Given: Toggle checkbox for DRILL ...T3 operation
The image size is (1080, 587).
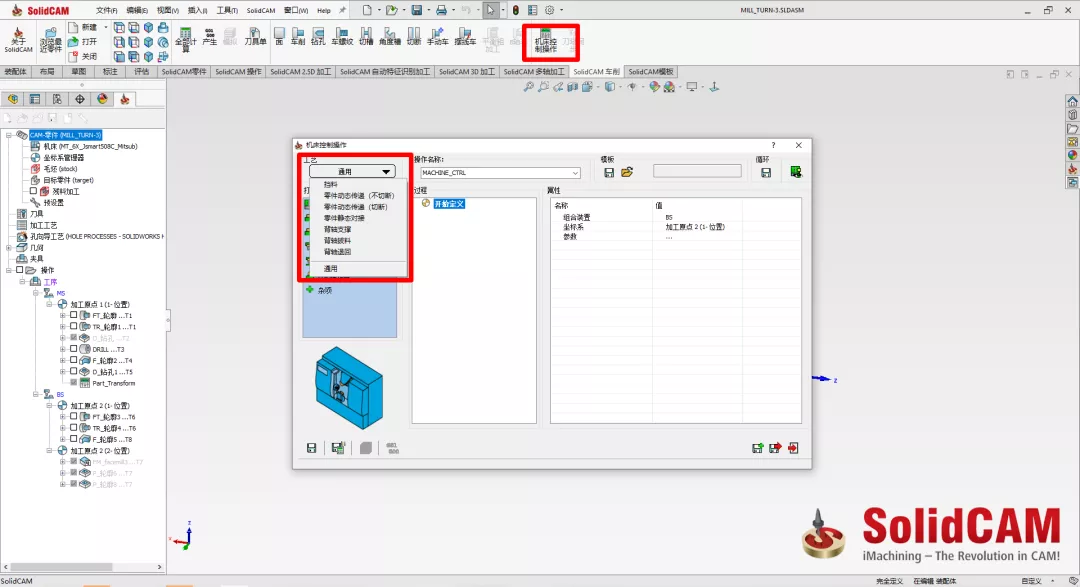Looking at the screenshot, I should pyautogui.click(x=74, y=349).
